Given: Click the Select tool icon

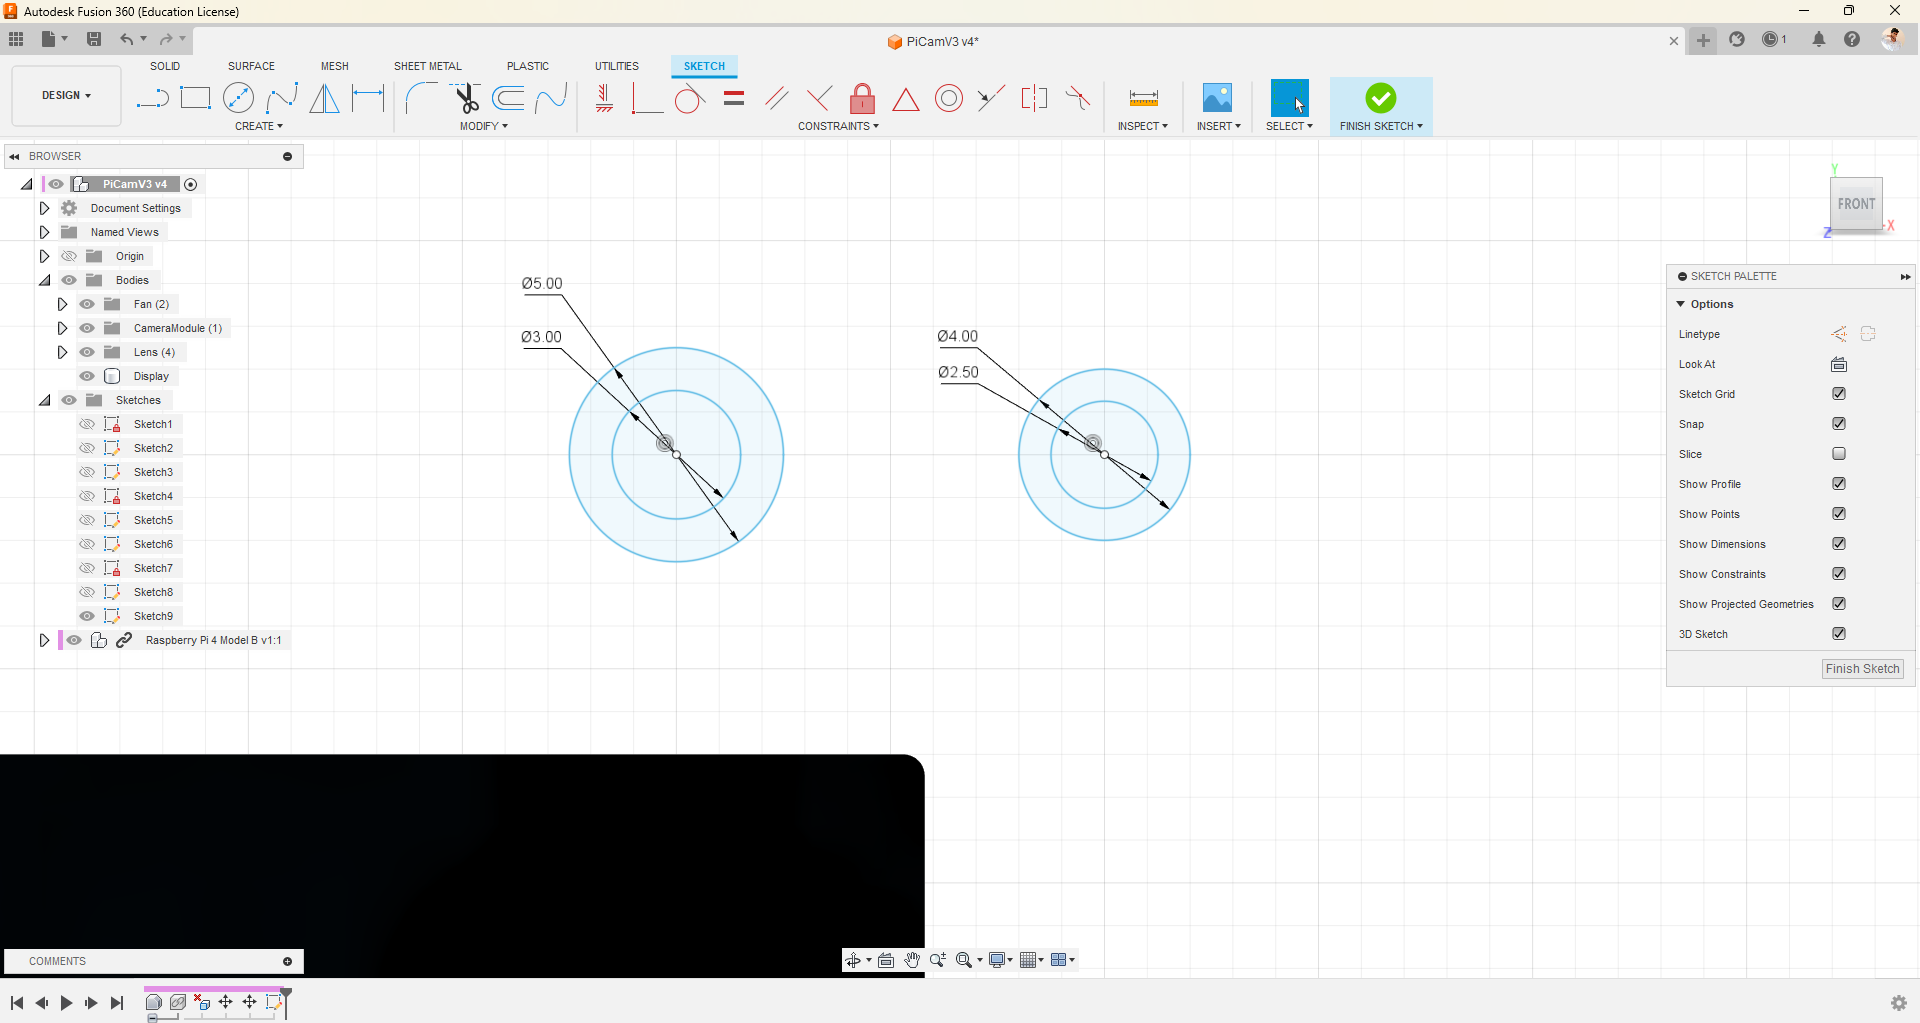Looking at the screenshot, I should point(1289,98).
